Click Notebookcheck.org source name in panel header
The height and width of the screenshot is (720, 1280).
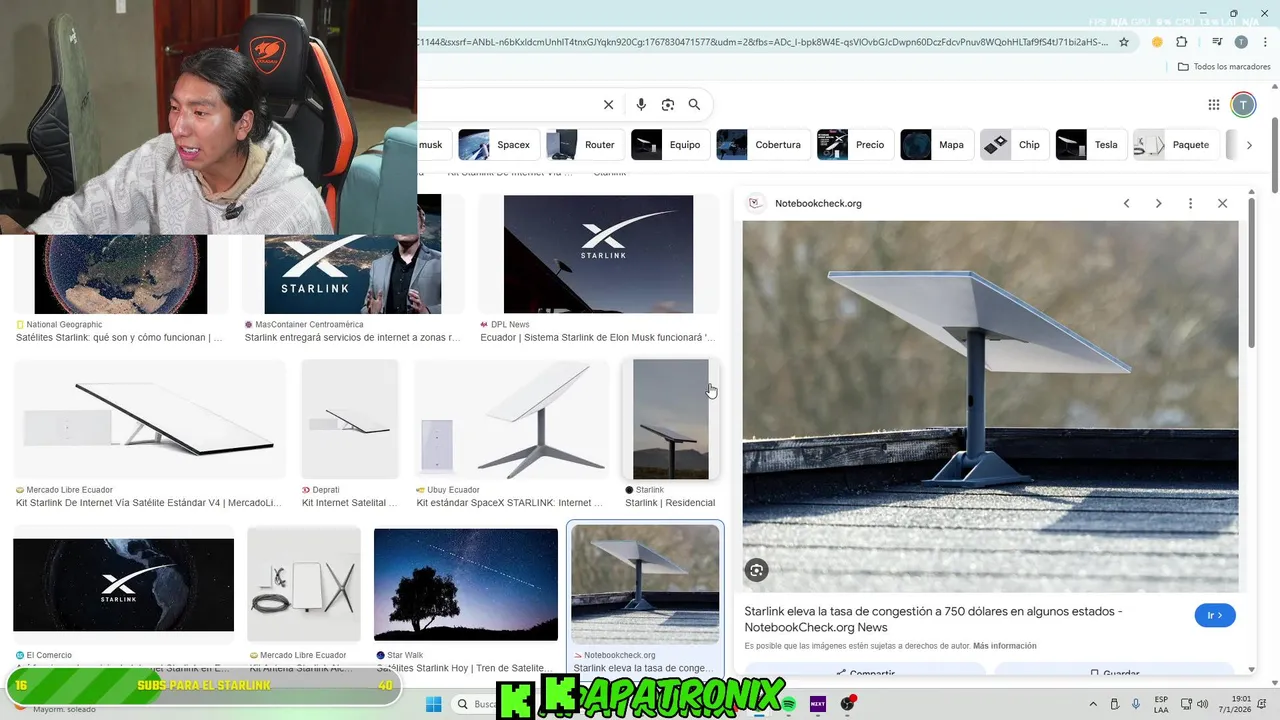818,203
